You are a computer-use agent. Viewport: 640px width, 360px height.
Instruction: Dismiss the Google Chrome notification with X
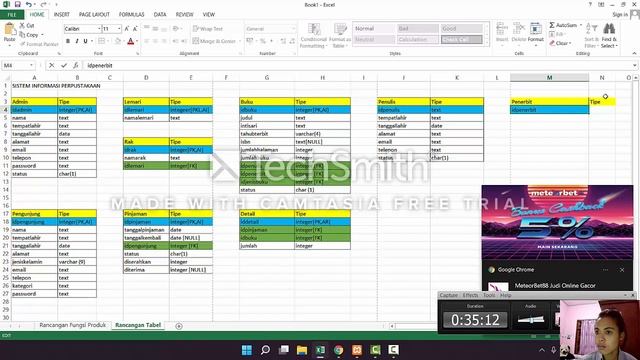coord(622,270)
